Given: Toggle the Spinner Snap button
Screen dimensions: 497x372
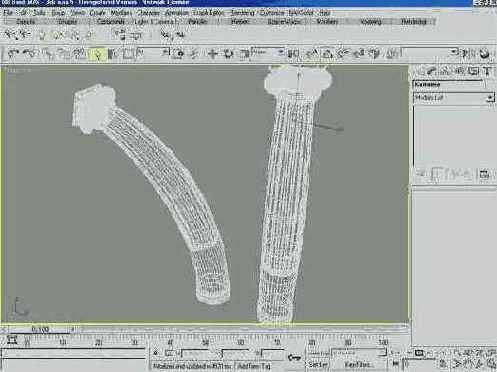Looking at the screenshot, I should coord(375,54).
